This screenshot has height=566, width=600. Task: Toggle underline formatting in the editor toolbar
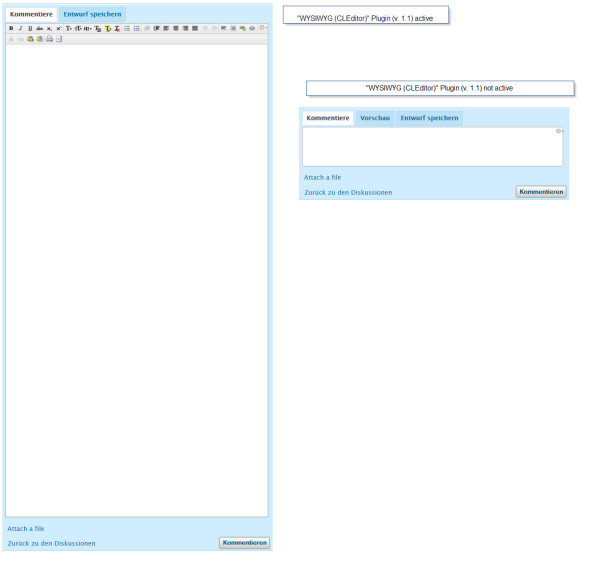30,28
